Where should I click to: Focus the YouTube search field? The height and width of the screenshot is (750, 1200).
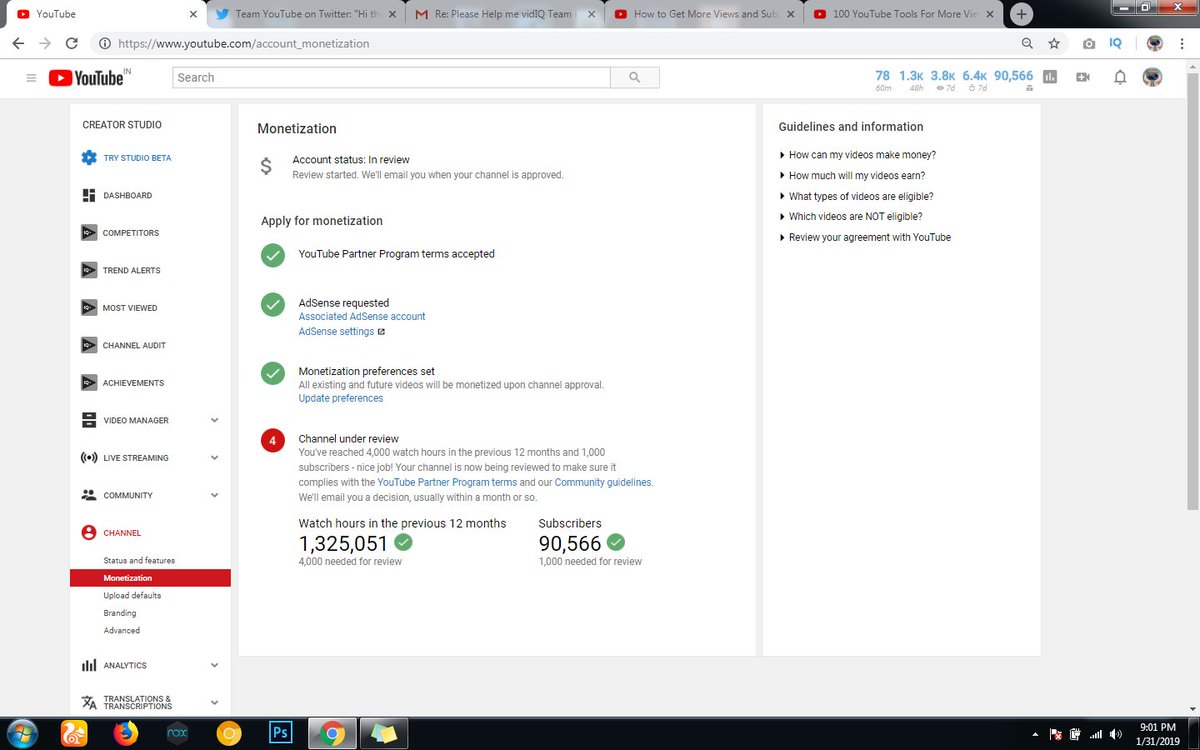click(392, 78)
